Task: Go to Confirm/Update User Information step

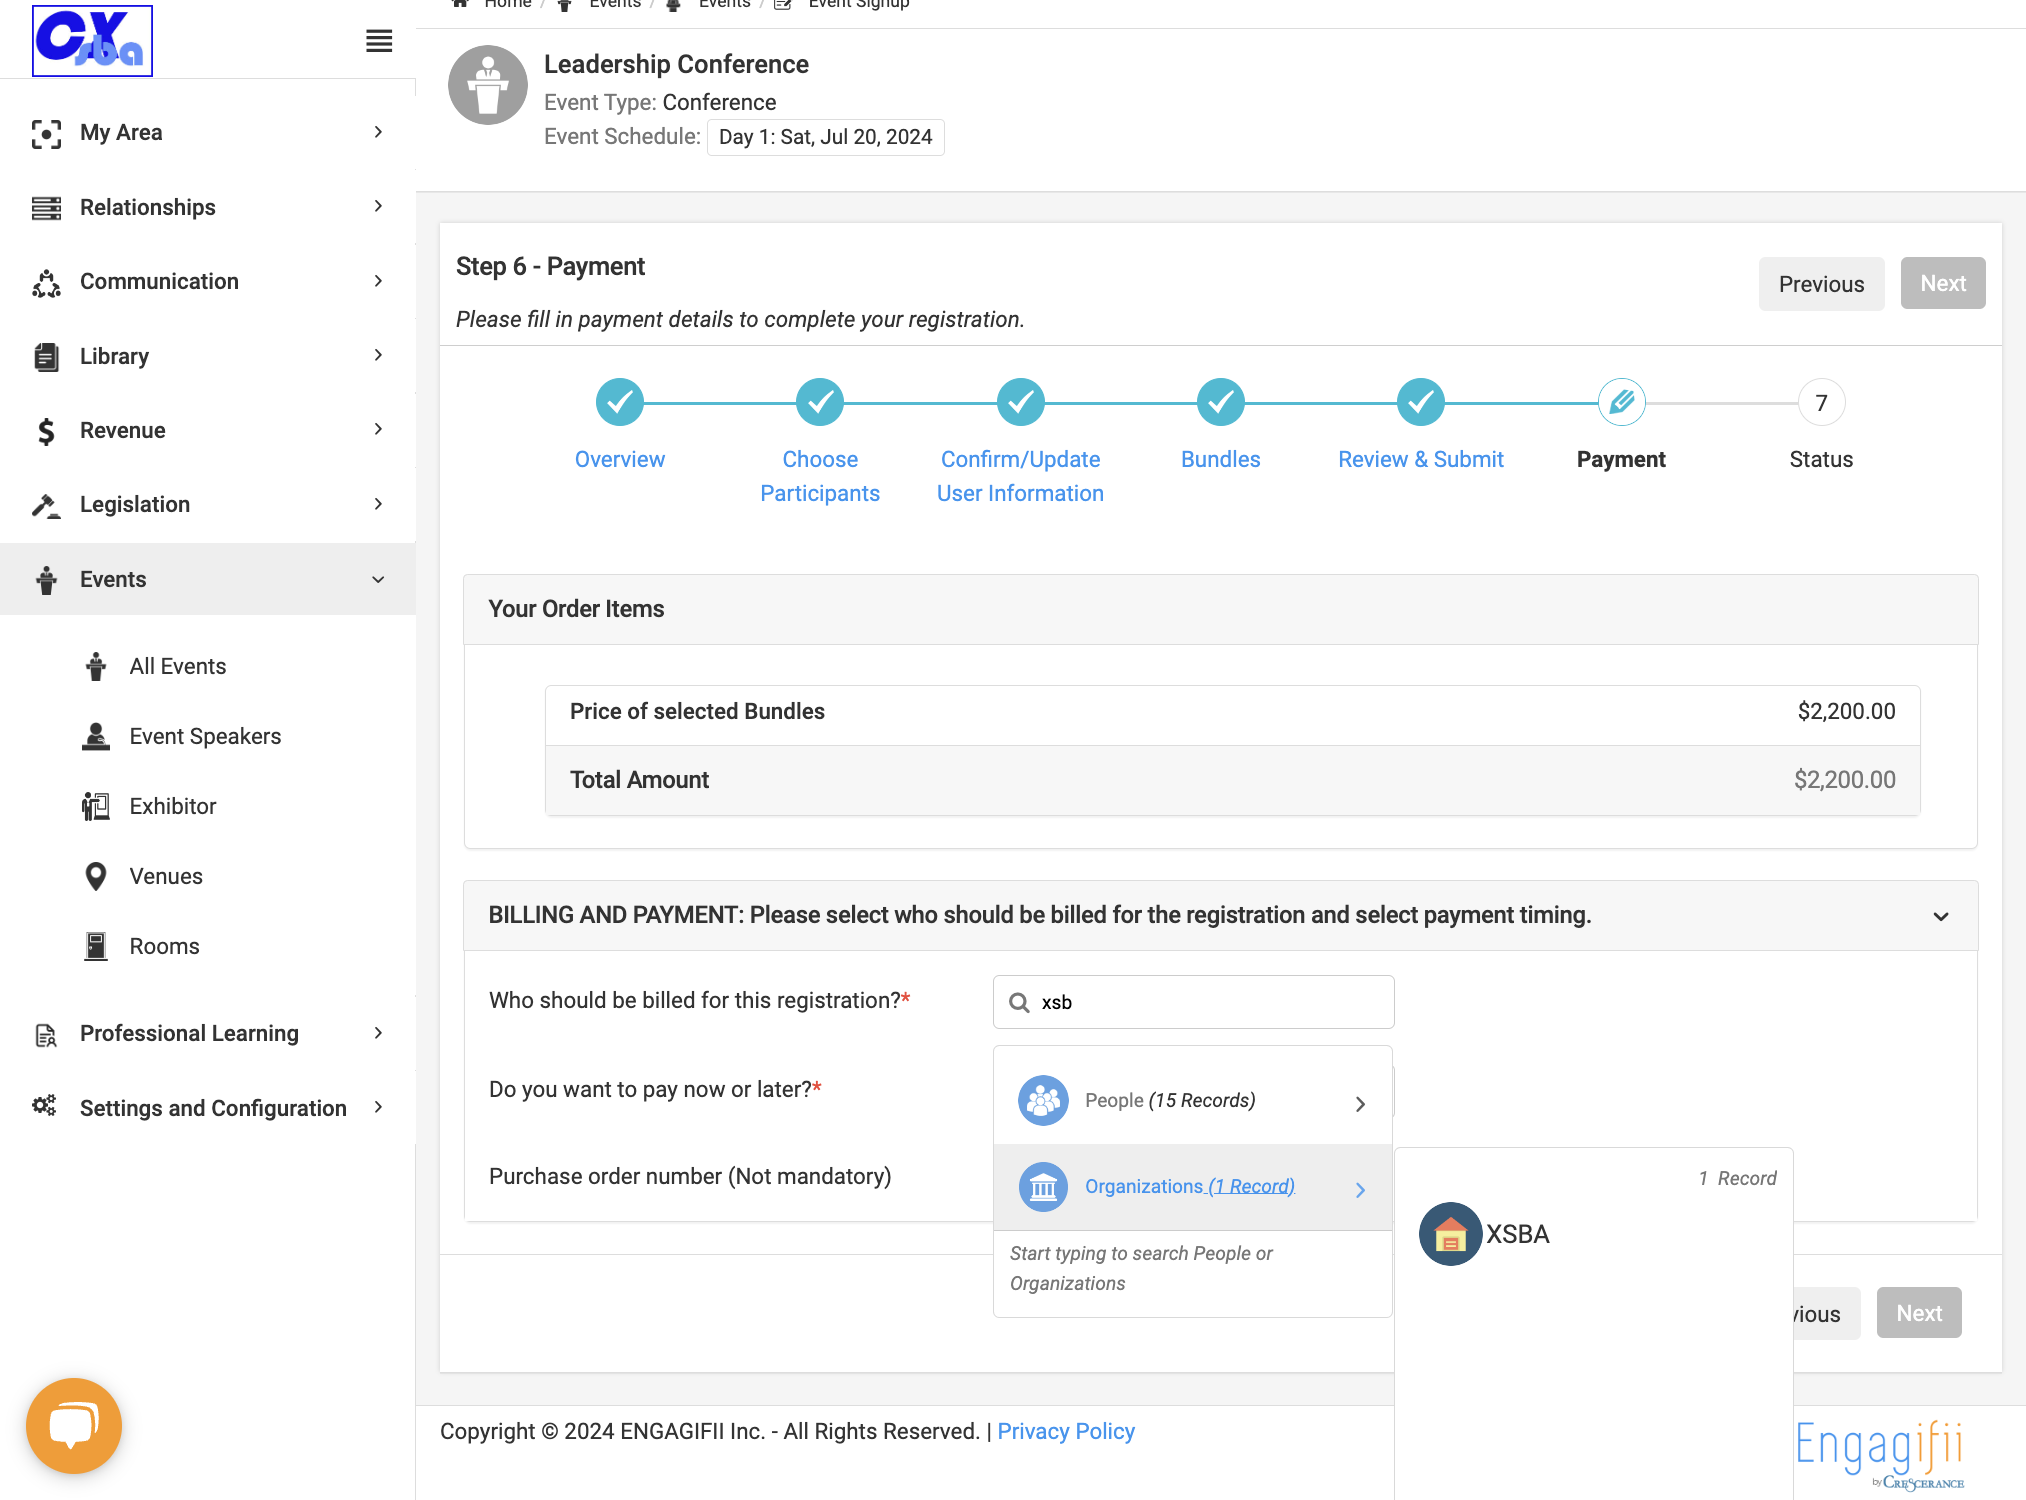Action: point(1020,476)
